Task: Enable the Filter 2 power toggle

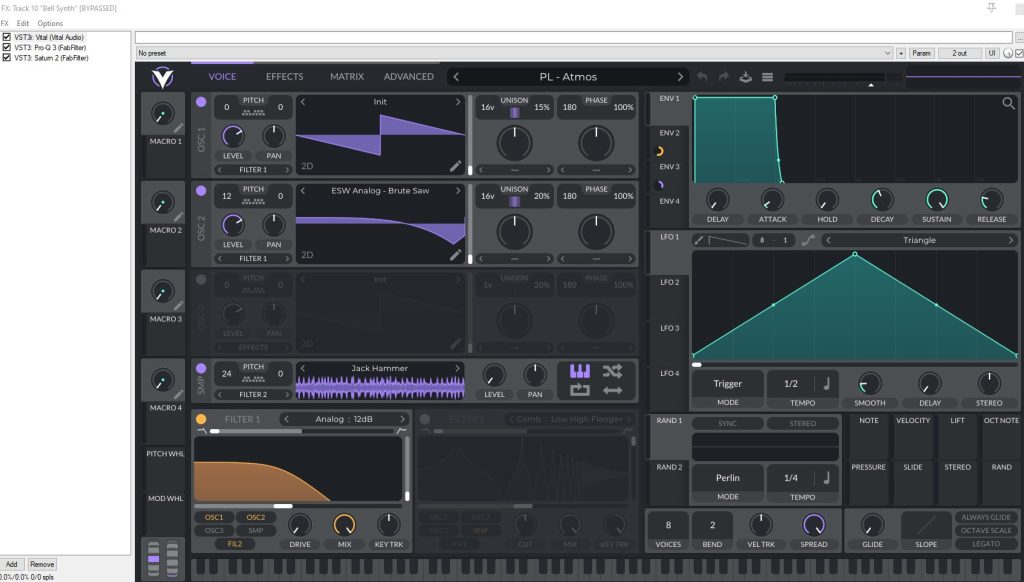Action: (425, 419)
